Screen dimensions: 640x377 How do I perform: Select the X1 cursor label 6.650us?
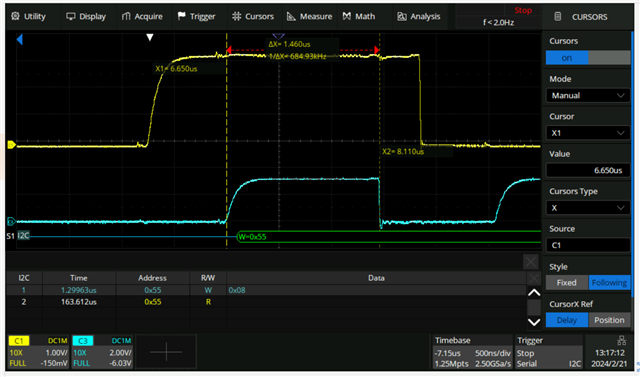[x=176, y=69]
